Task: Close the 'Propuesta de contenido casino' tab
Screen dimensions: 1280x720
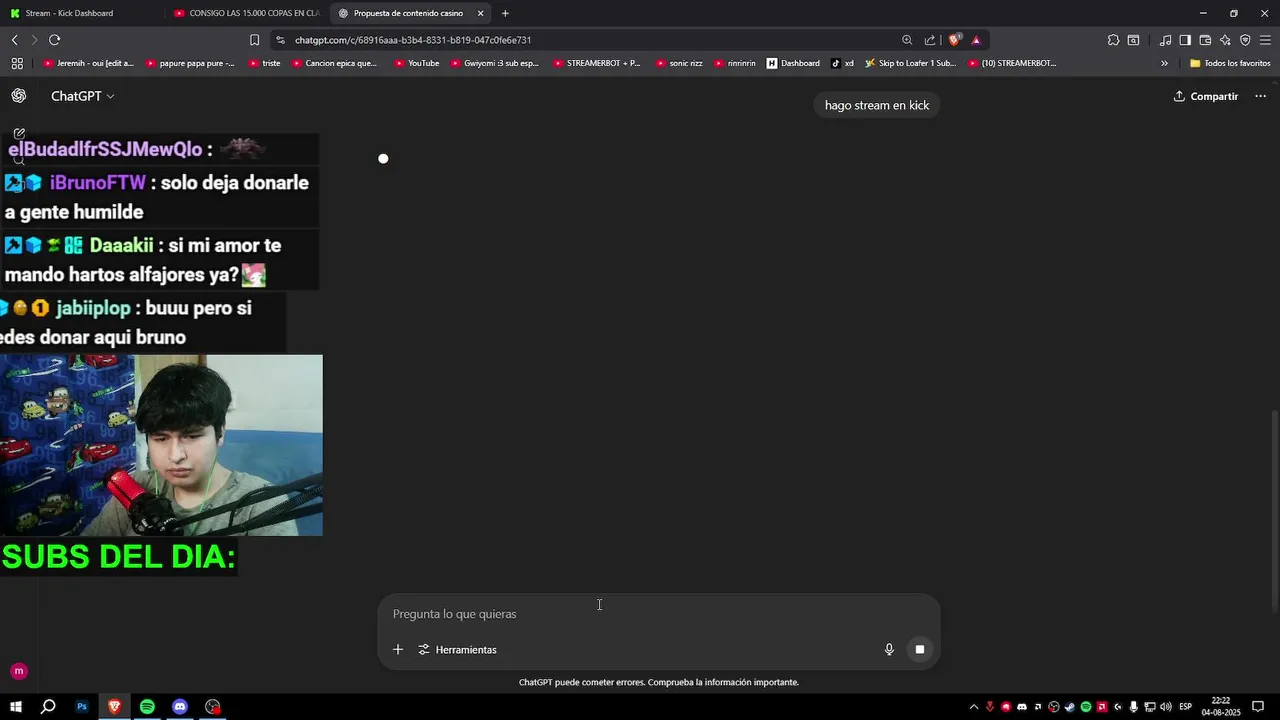Action: (x=481, y=13)
